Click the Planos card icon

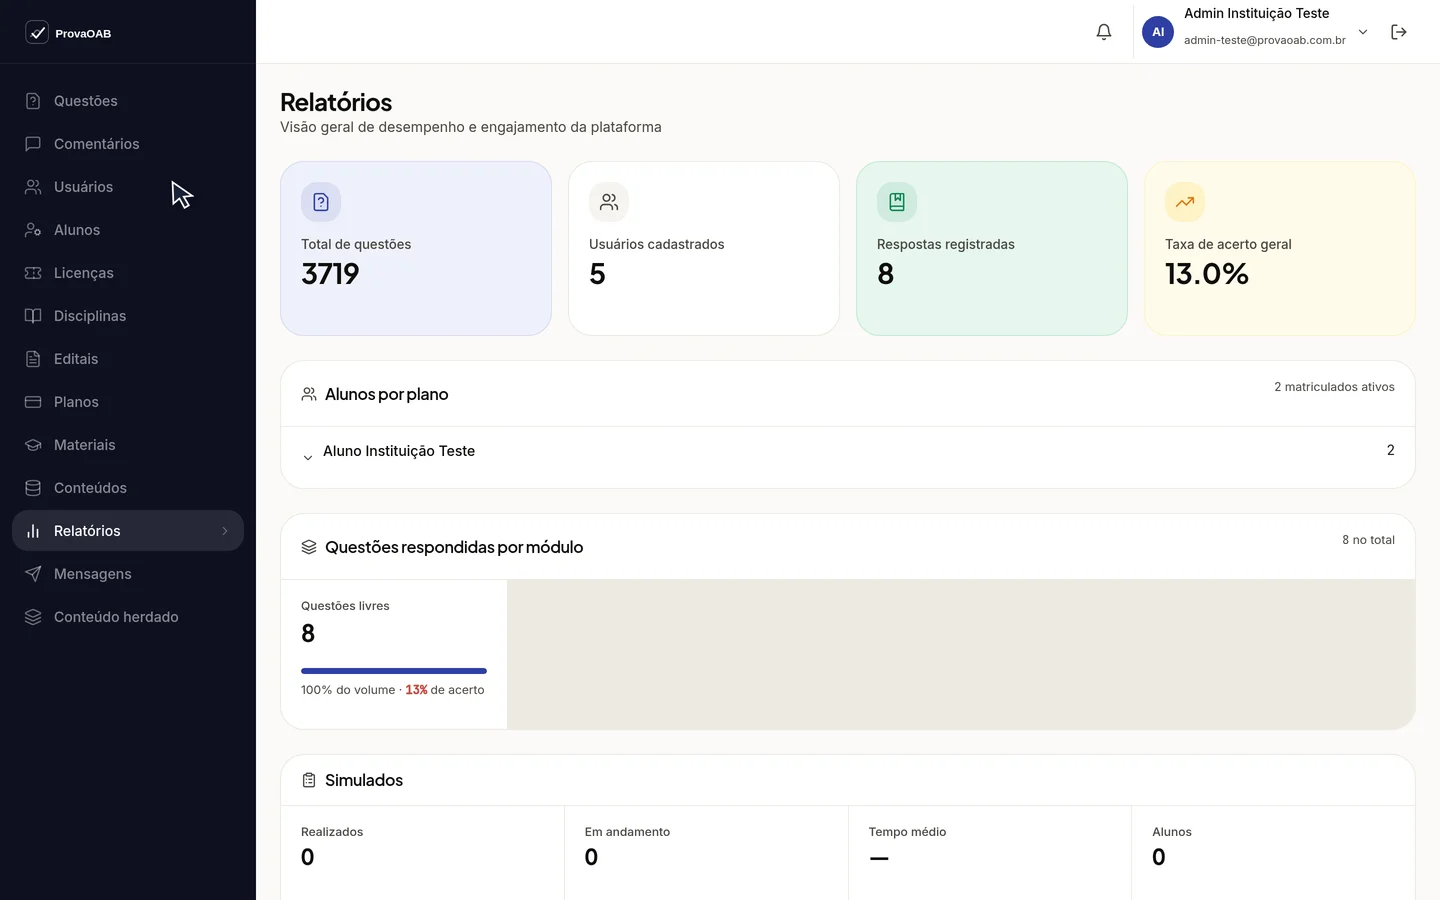tap(33, 402)
